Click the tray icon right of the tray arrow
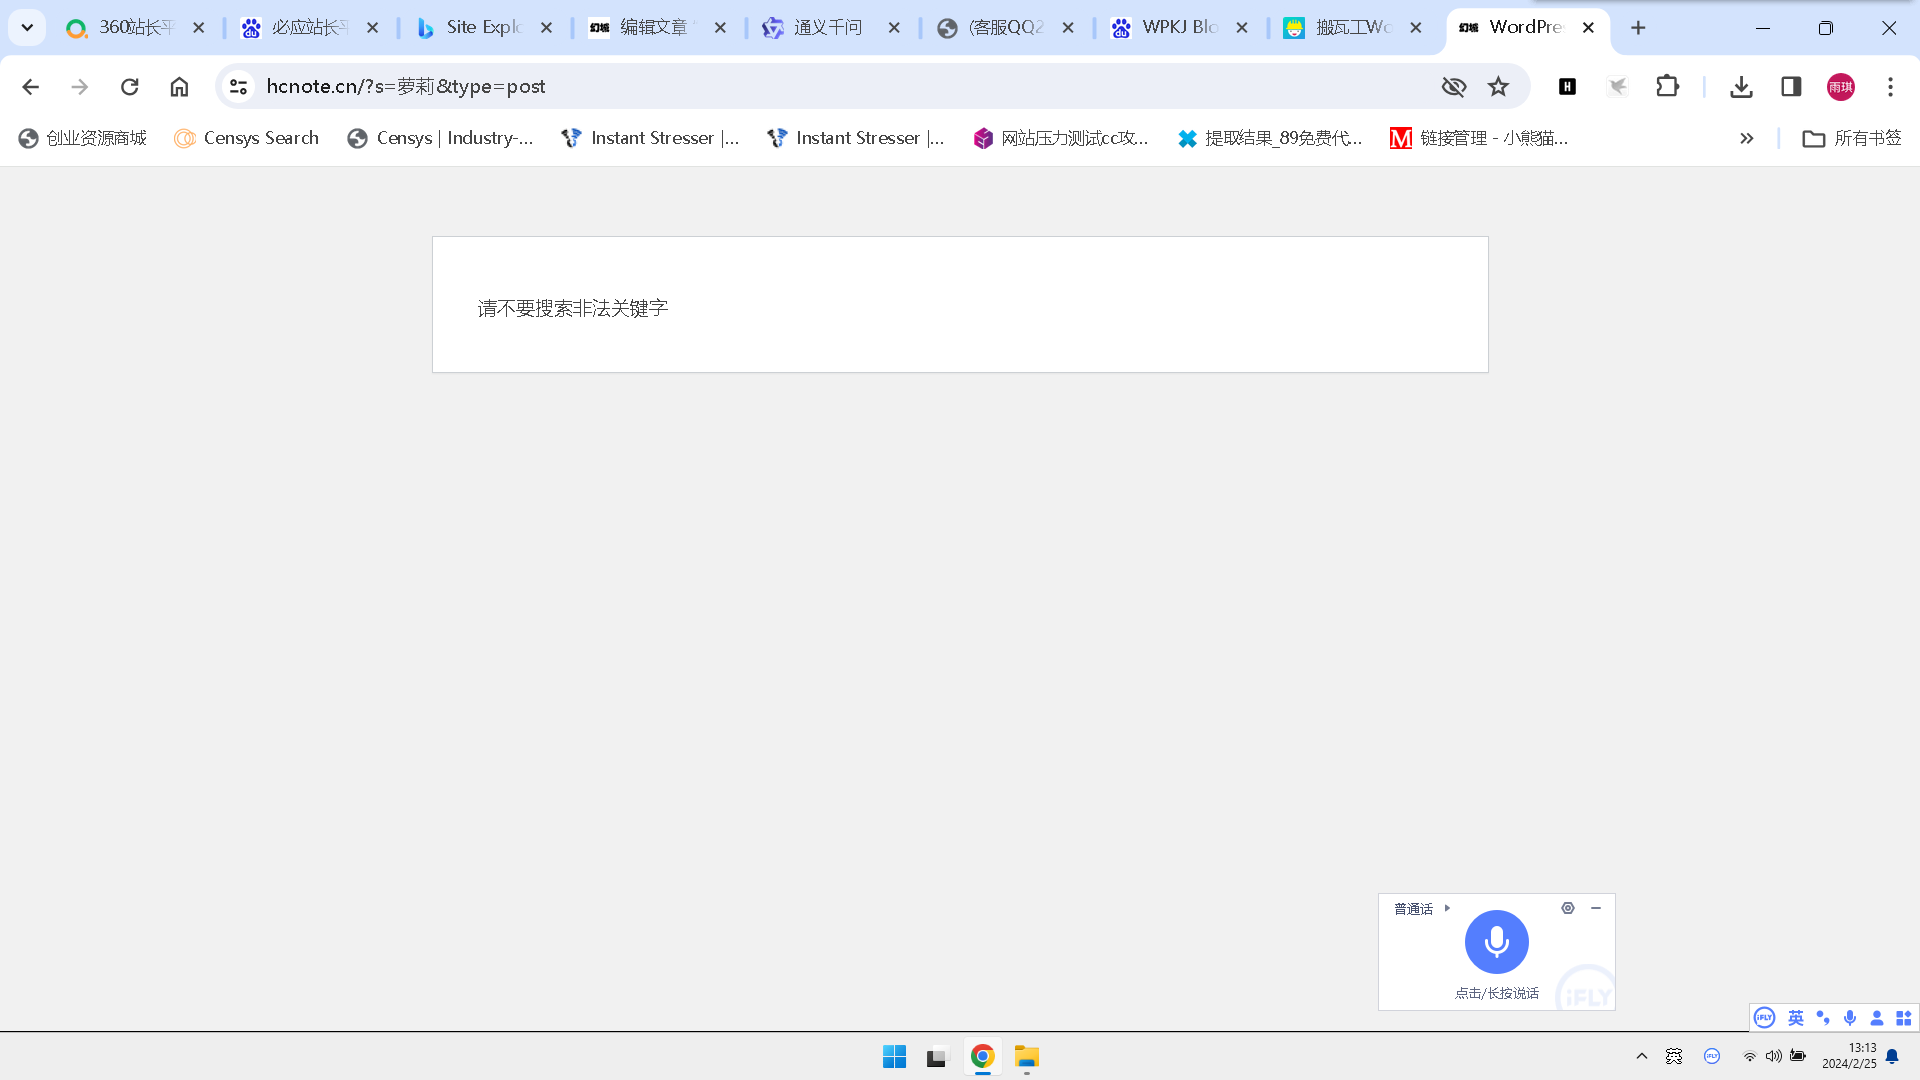The height and width of the screenshot is (1080, 1920). [x=1674, y=1056]
